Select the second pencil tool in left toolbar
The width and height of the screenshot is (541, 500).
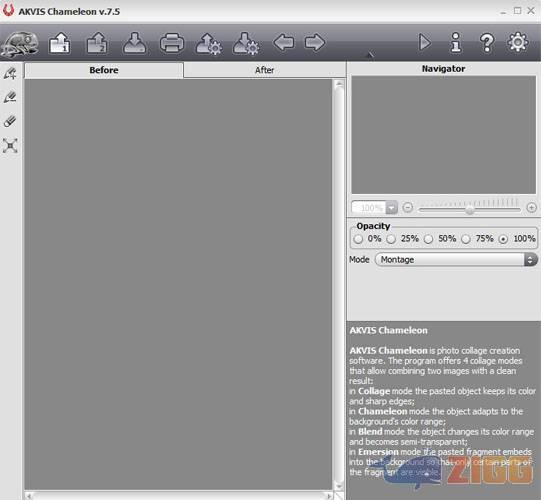10,97
